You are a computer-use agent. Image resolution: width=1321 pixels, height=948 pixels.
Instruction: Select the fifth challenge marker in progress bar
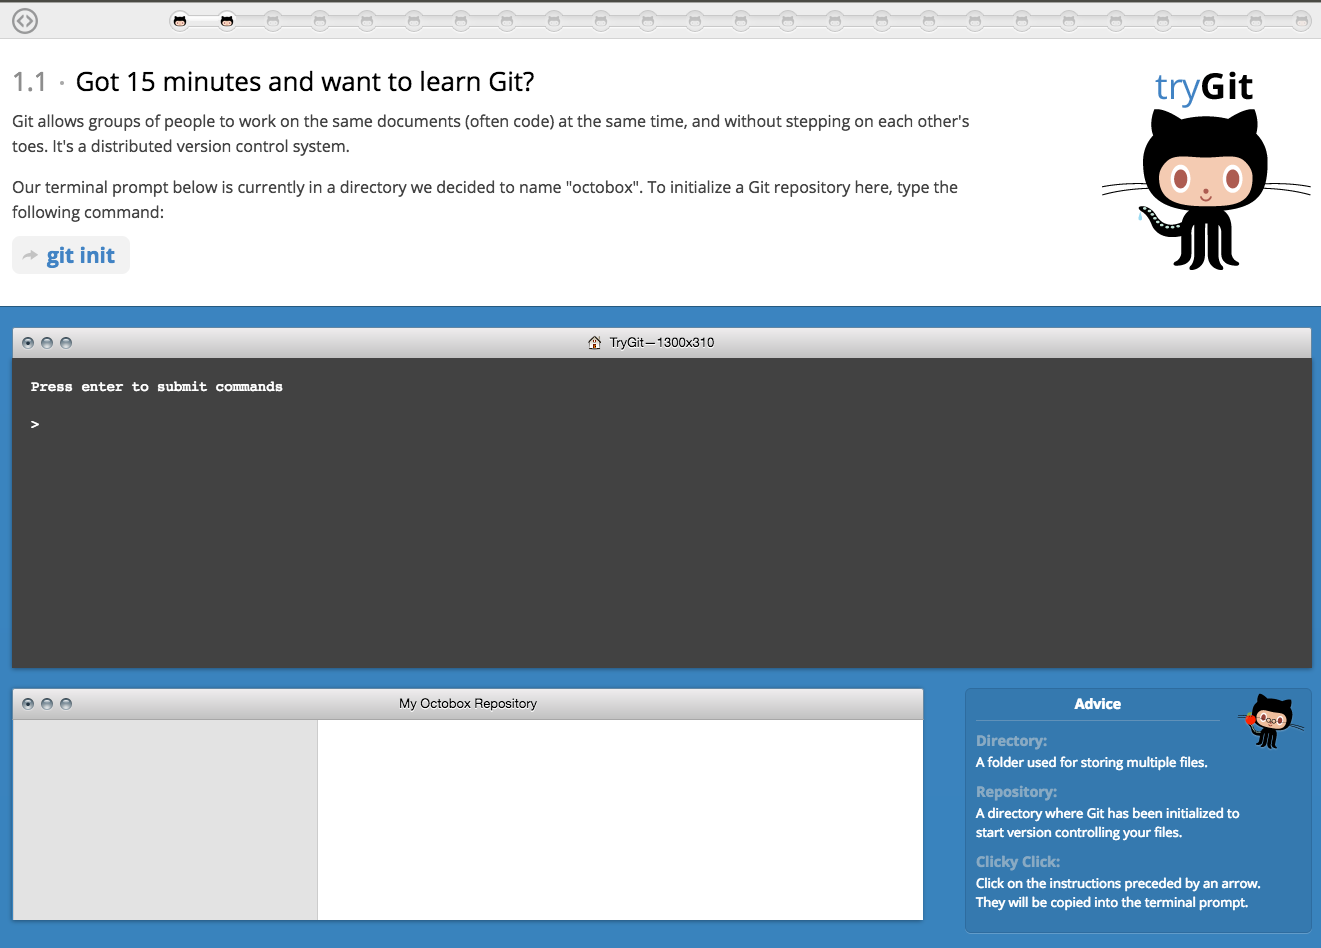coord(367,20)
